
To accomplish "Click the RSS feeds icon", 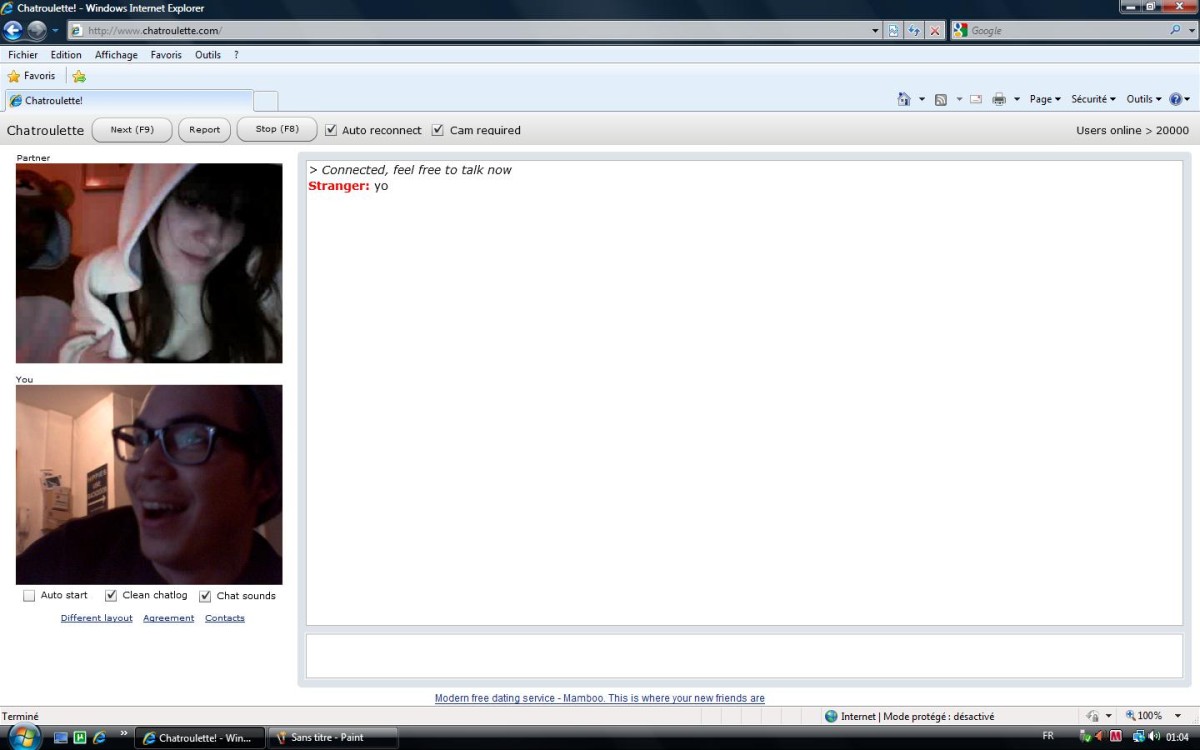I will tap(941, 99).
